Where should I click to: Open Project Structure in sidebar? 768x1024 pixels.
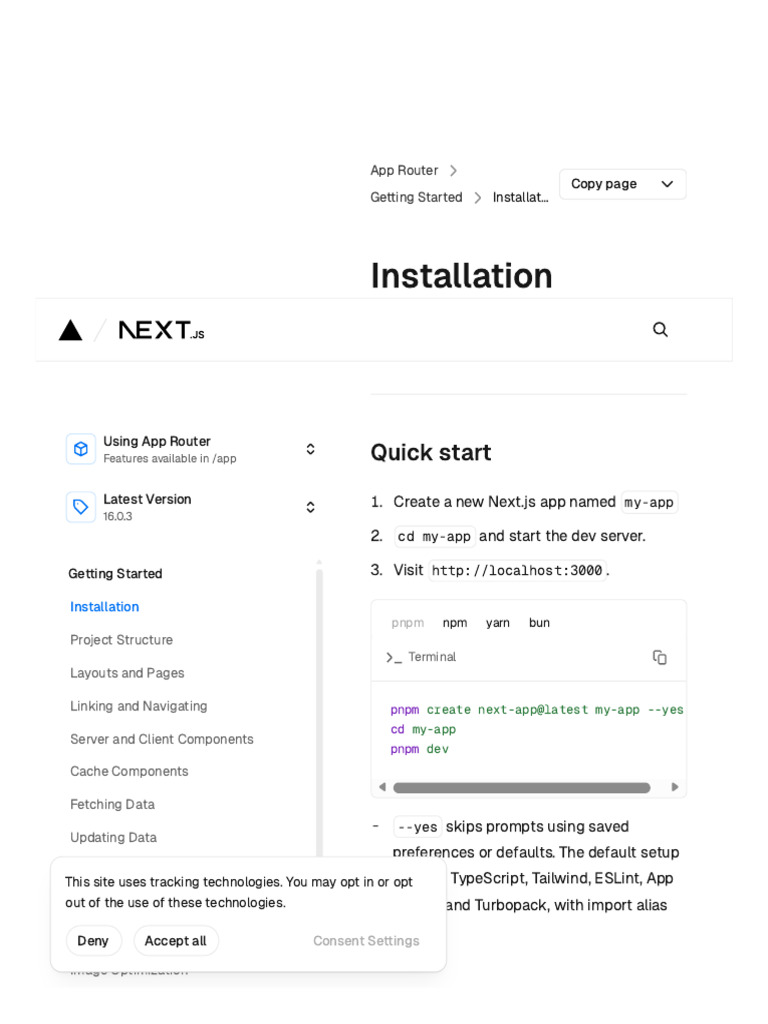[121, 640]
